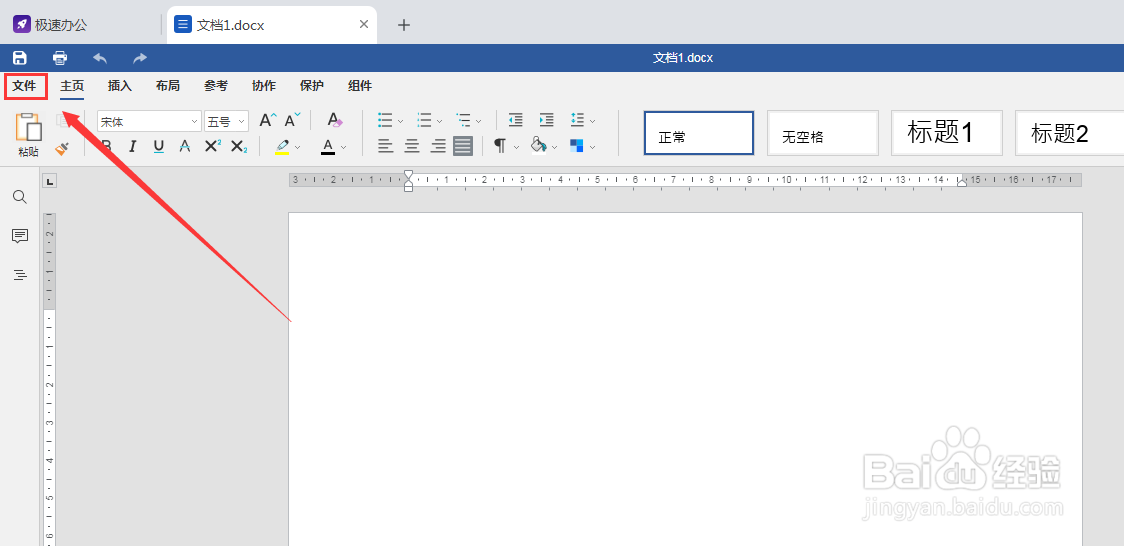The width and height of the screenshot is (1124, 546).
Task: Show nonprinting paragraph marks
Action: [500, 146]
